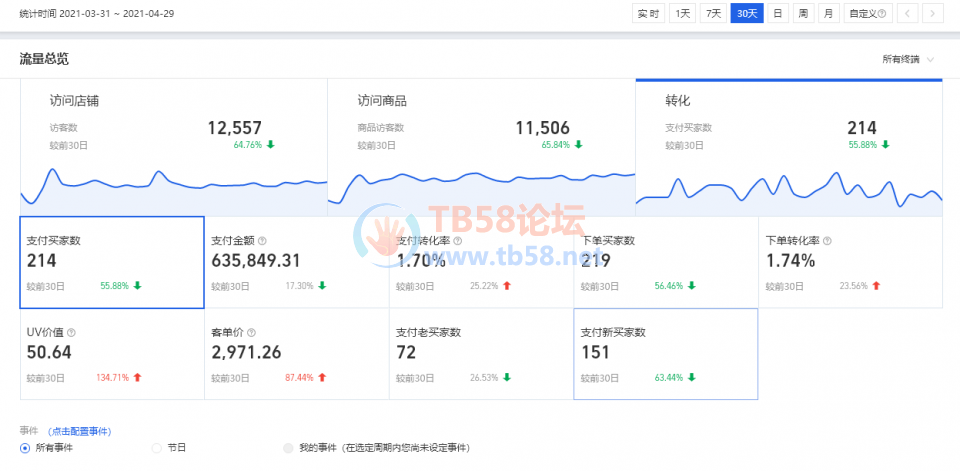Select the 节日 radio option

[156, 448]
